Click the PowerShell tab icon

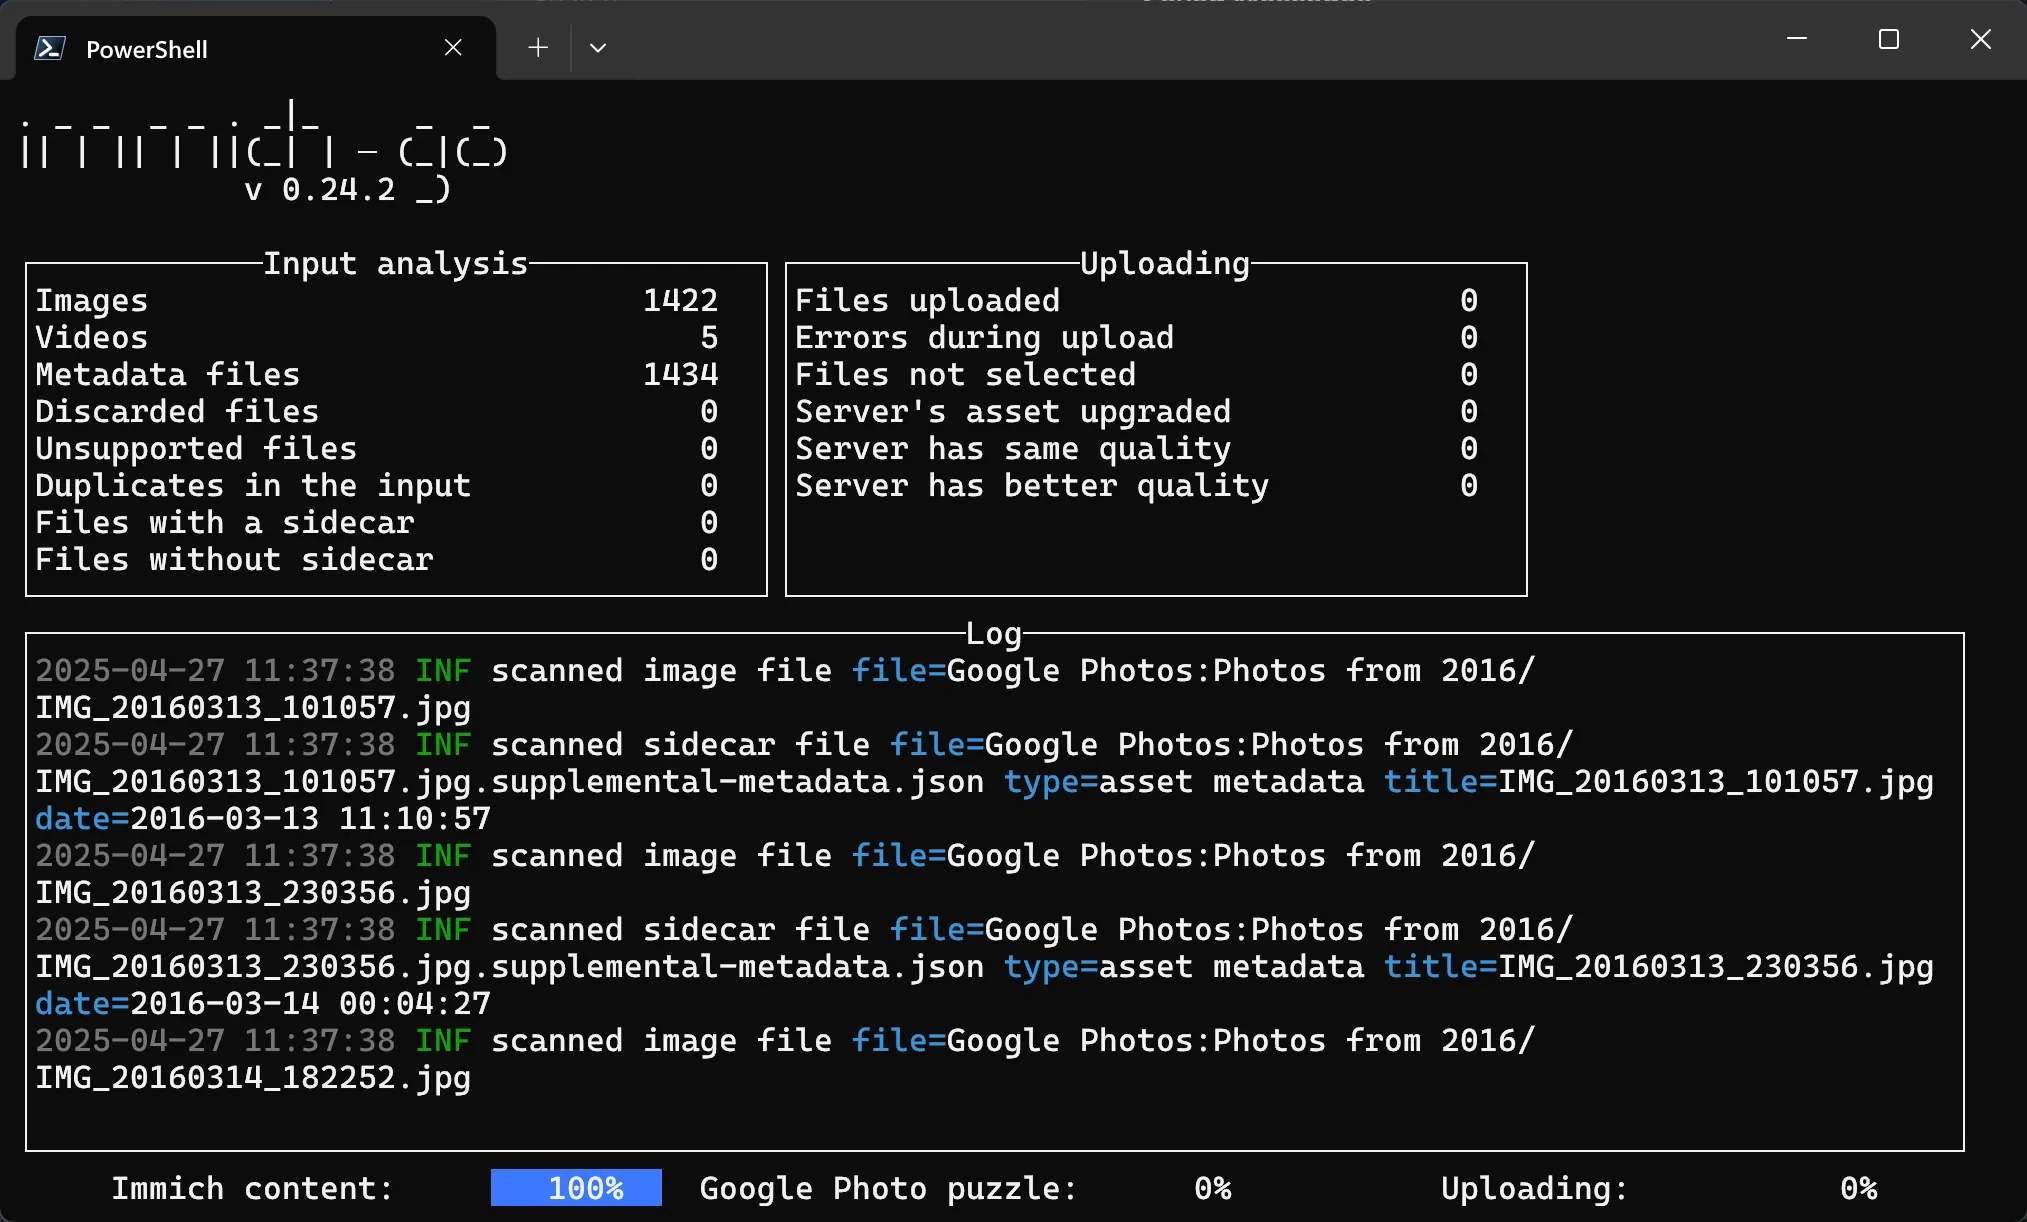coord(49,48)
